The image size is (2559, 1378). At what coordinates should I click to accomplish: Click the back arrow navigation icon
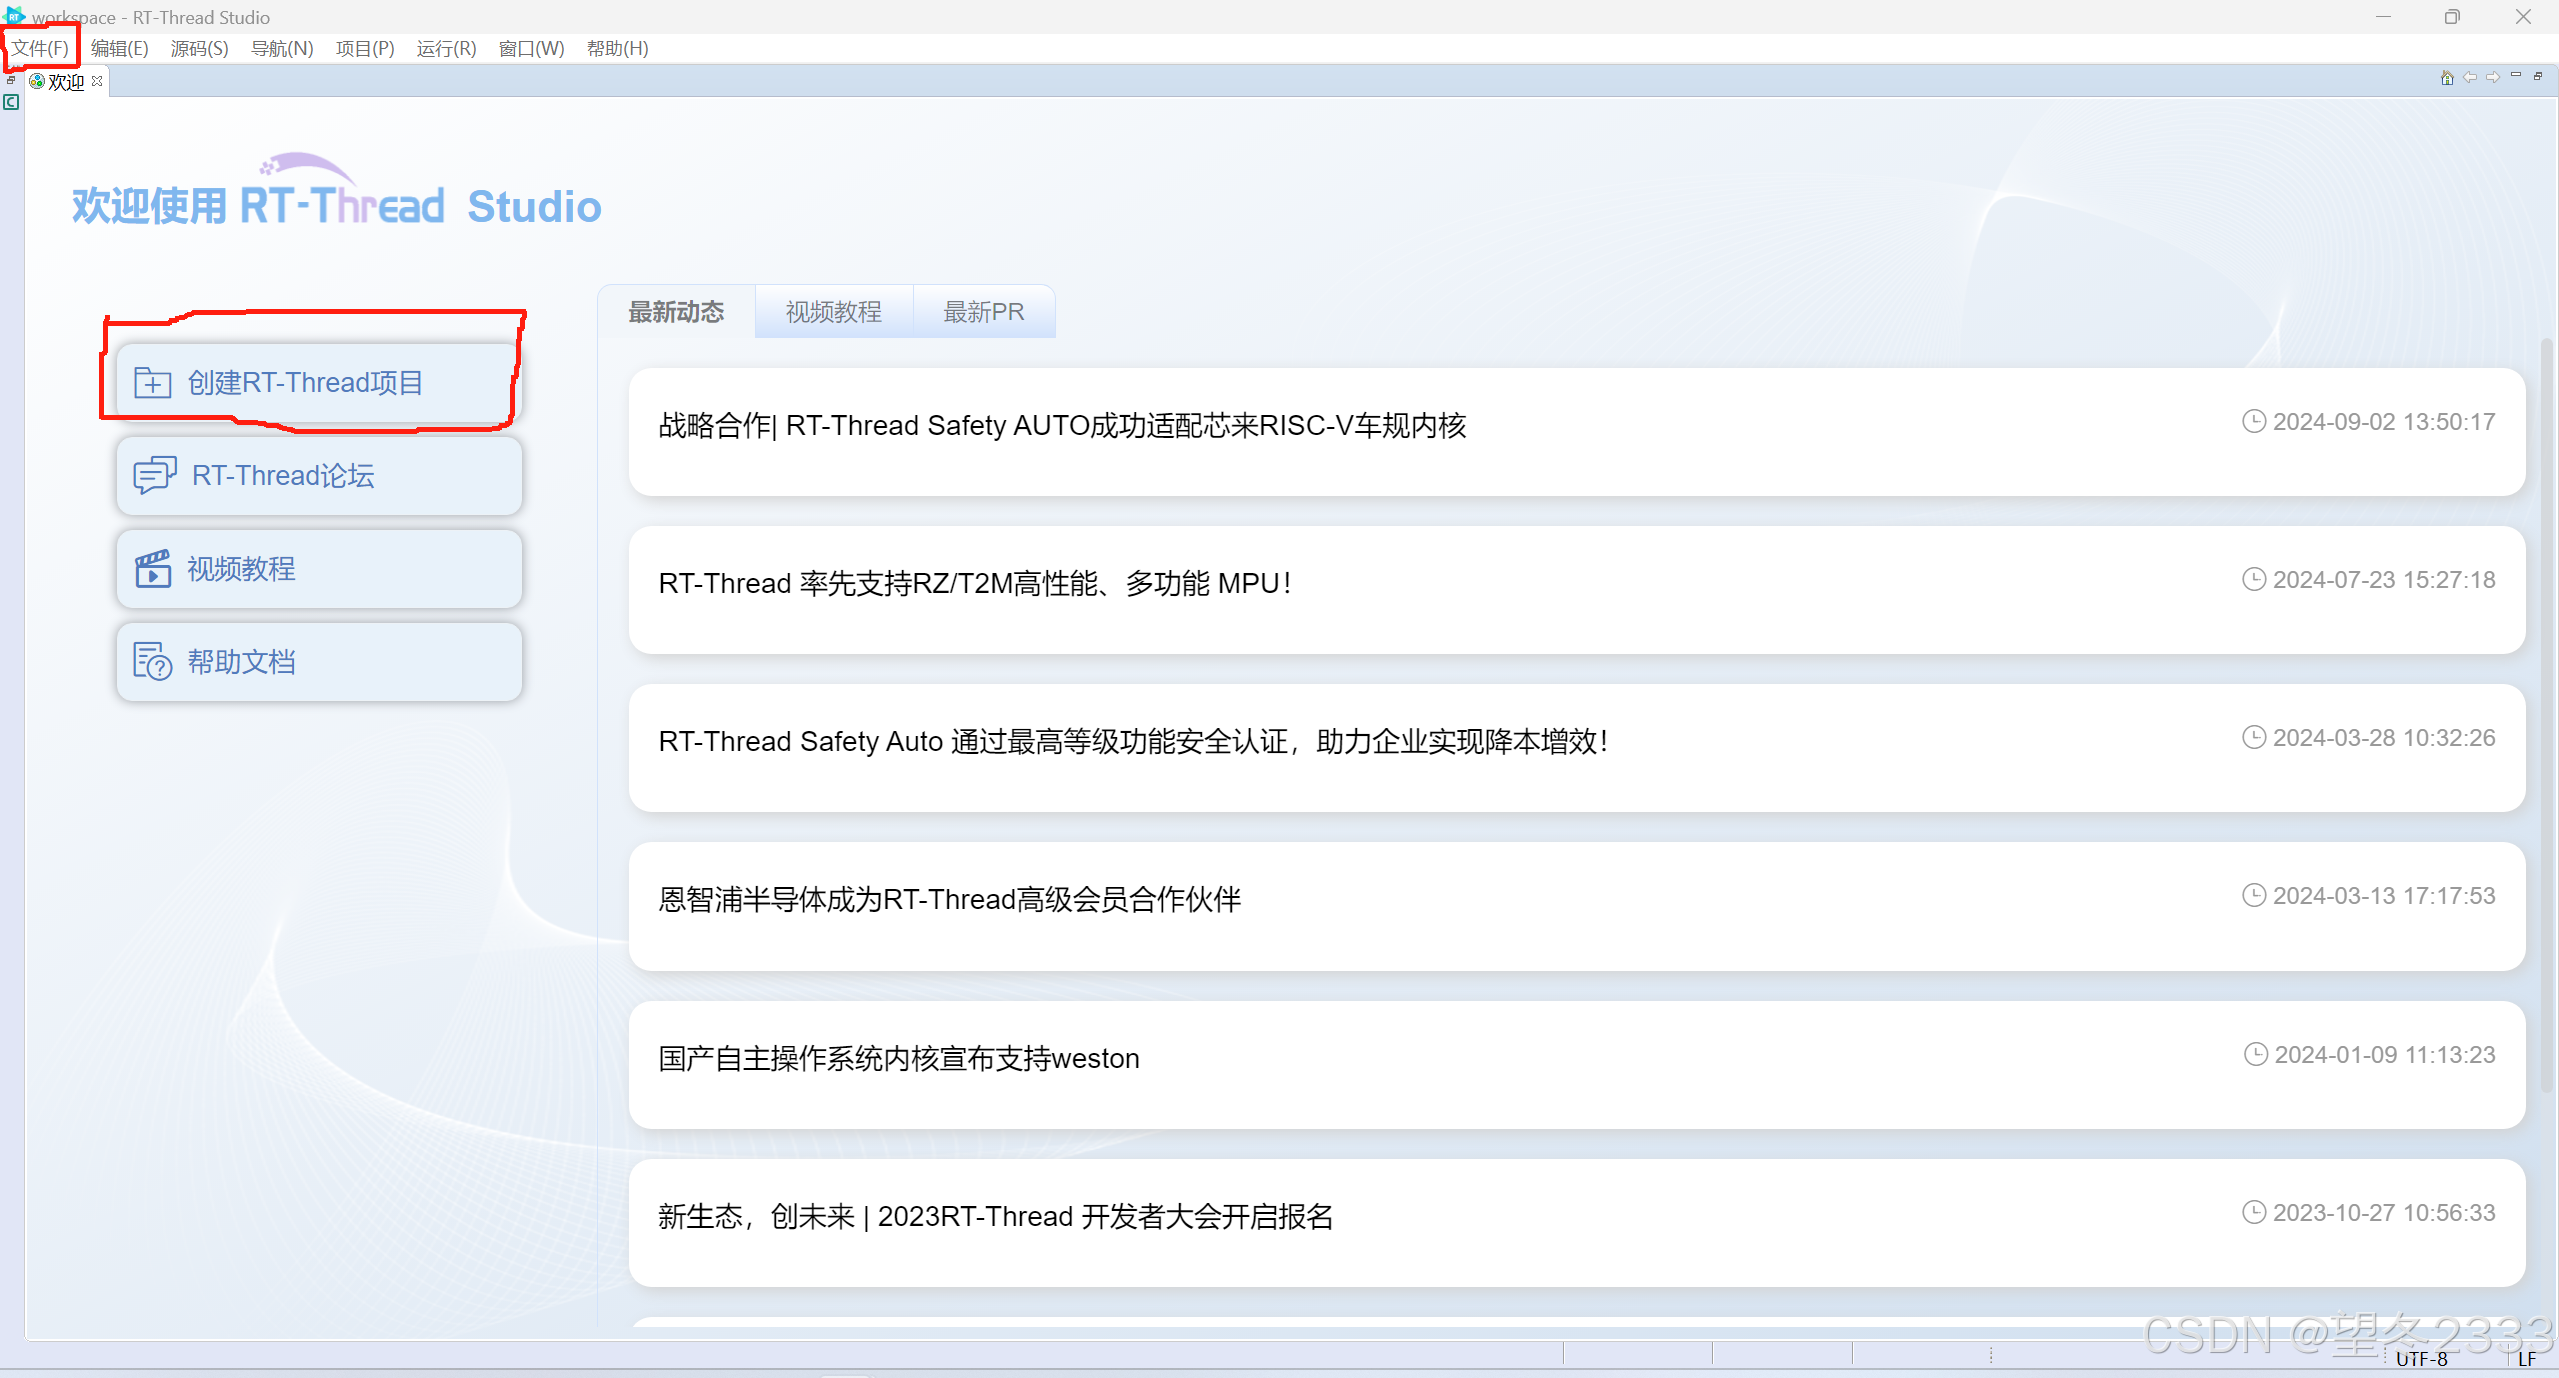pyautogui.click(x=2470, y=78)
